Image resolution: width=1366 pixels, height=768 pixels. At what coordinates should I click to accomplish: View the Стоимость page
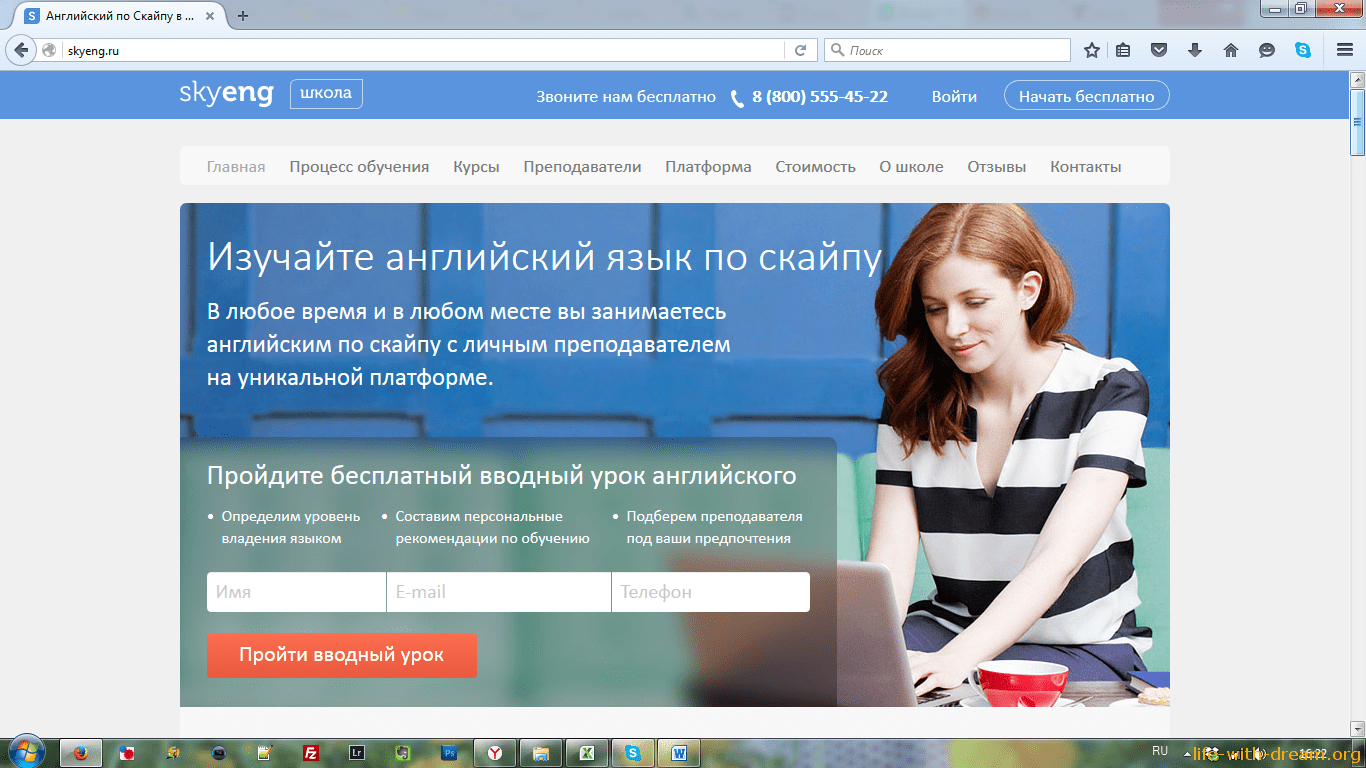click(x=815, y=167)
